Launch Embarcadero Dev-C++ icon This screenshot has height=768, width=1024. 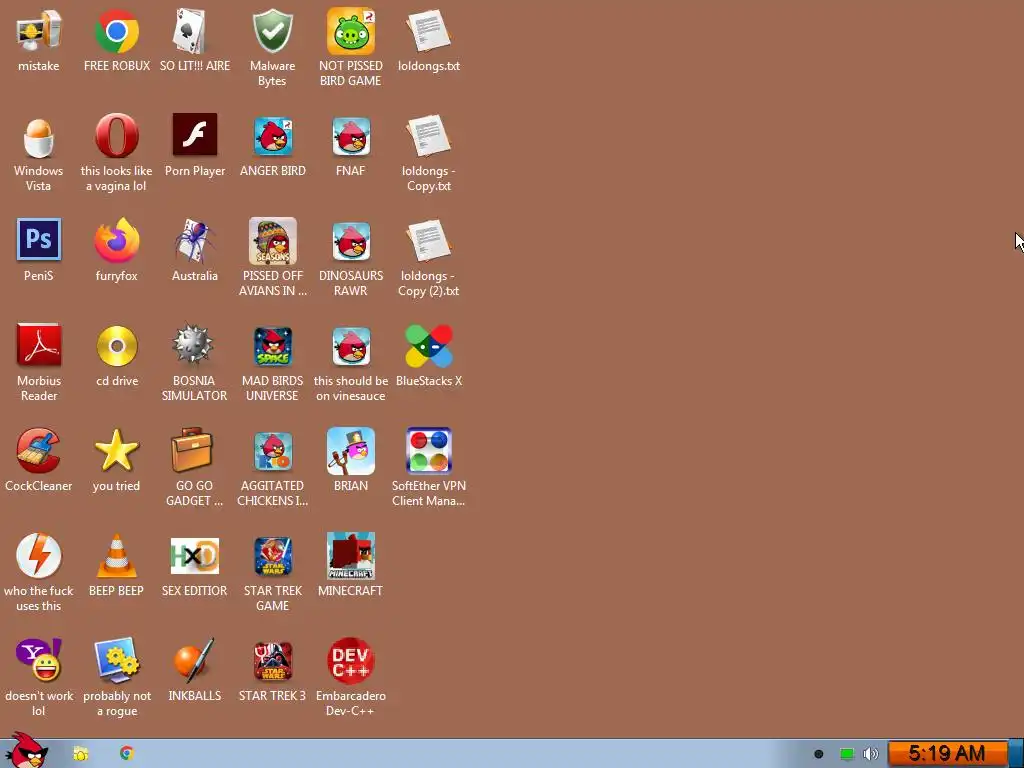click(351, 661)
